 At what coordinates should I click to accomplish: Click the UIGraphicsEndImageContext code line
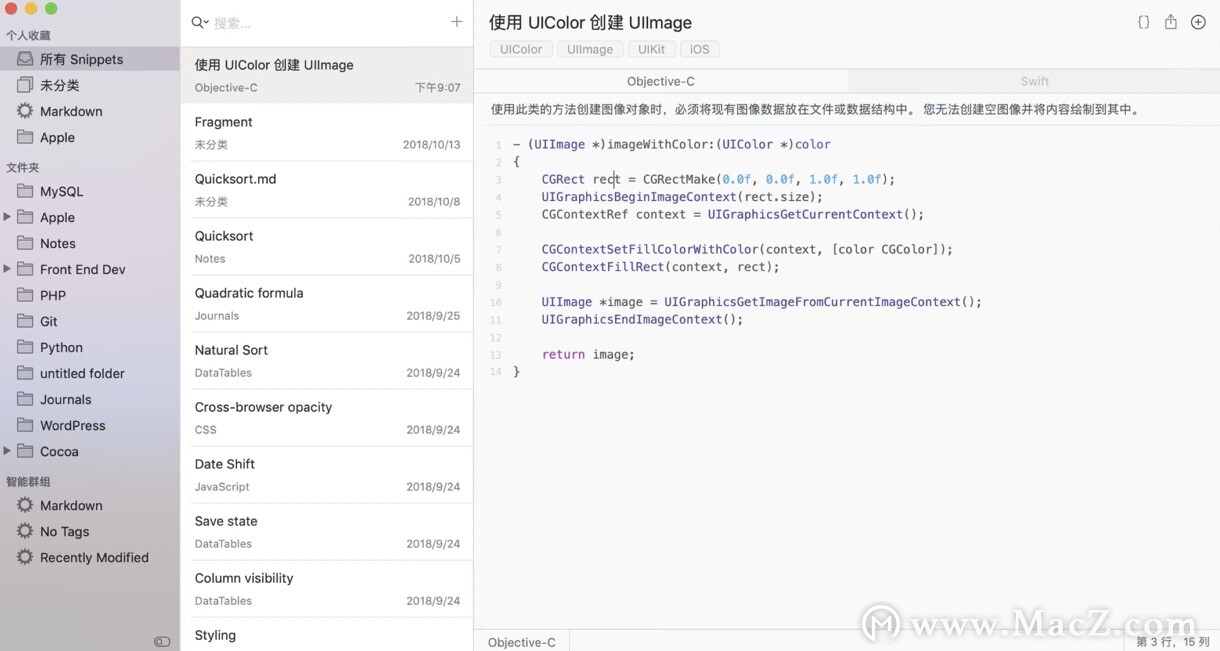tap(643, 319)
